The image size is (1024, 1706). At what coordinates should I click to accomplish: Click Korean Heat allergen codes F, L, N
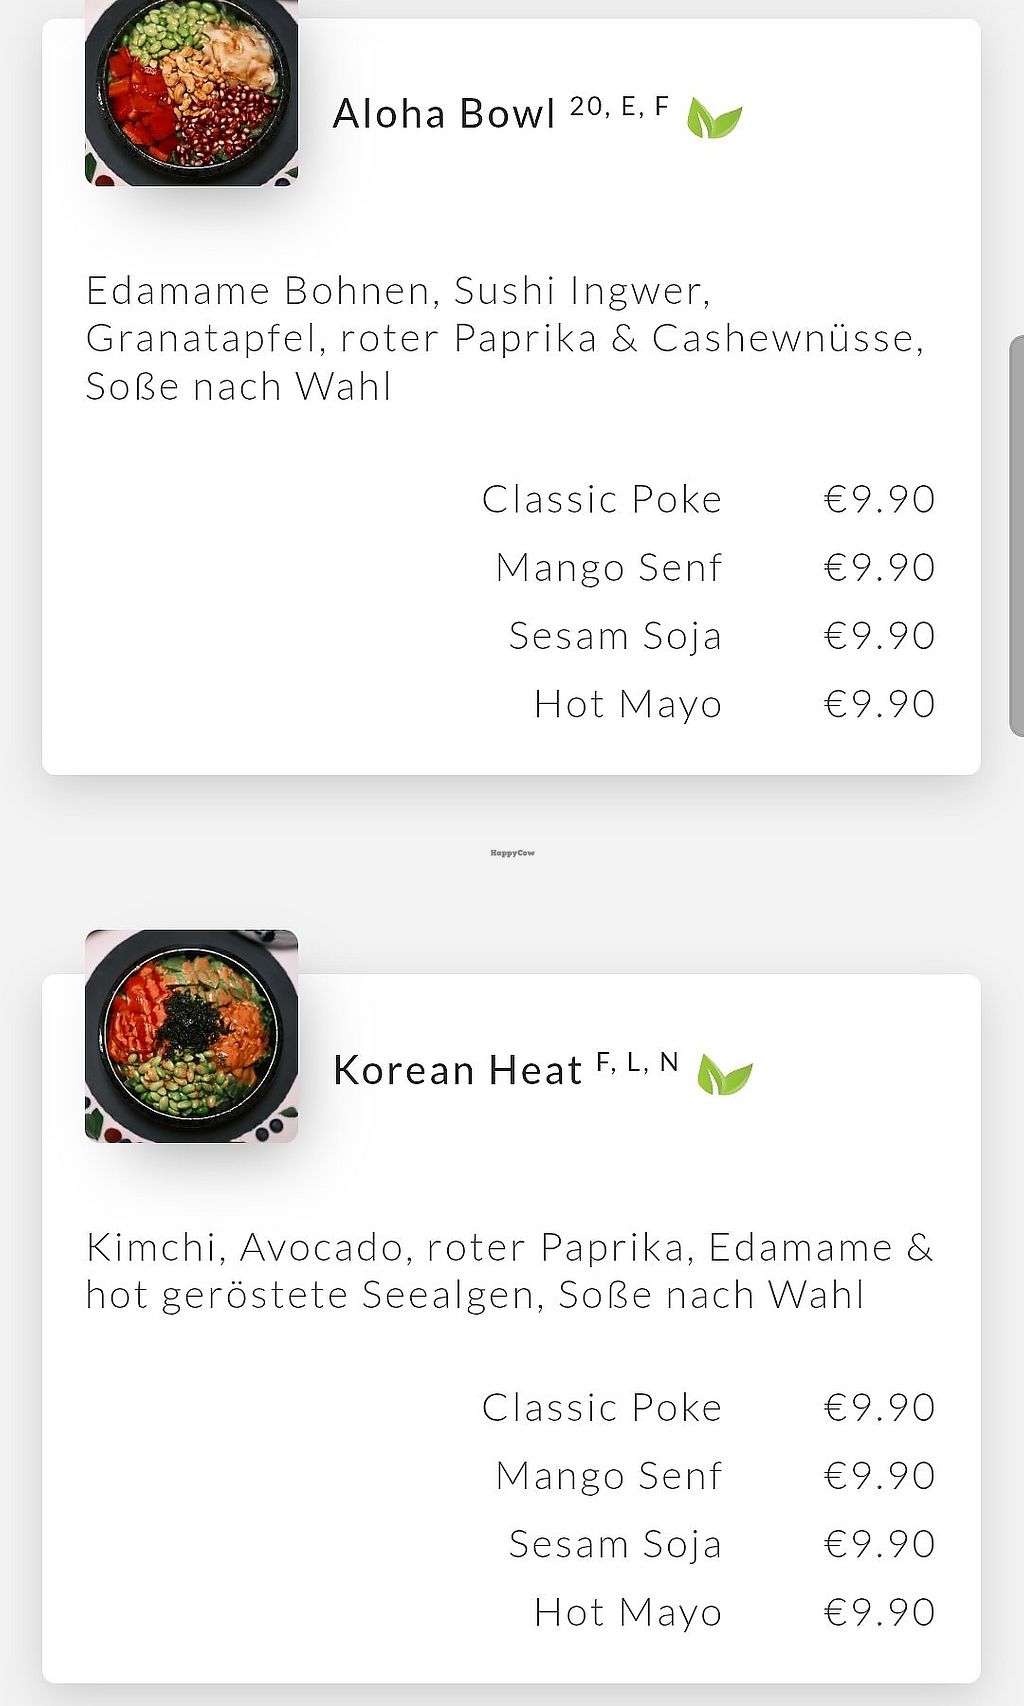(637, 1063)
